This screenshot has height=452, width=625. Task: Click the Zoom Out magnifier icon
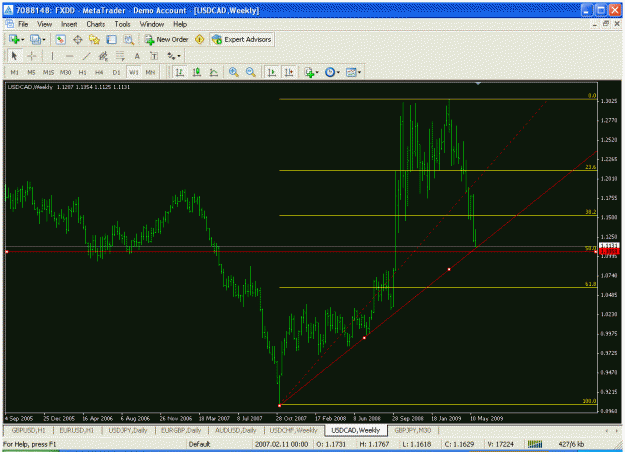251,72
